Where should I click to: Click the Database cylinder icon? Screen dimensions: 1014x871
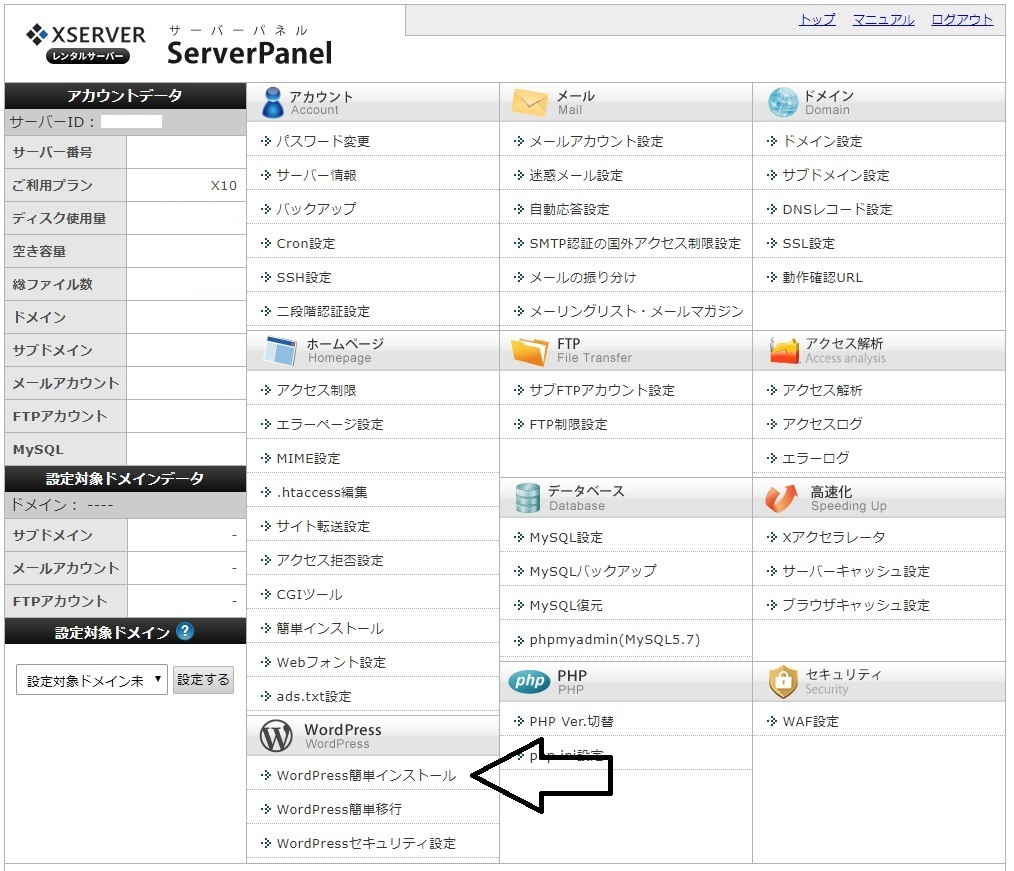[x=528, y=498]
